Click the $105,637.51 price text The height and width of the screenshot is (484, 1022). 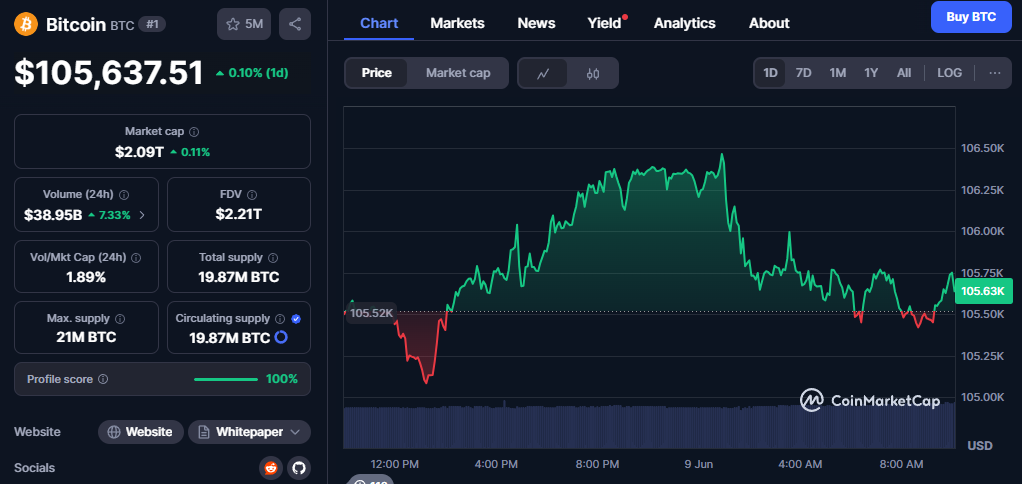(x=109, y=73)
